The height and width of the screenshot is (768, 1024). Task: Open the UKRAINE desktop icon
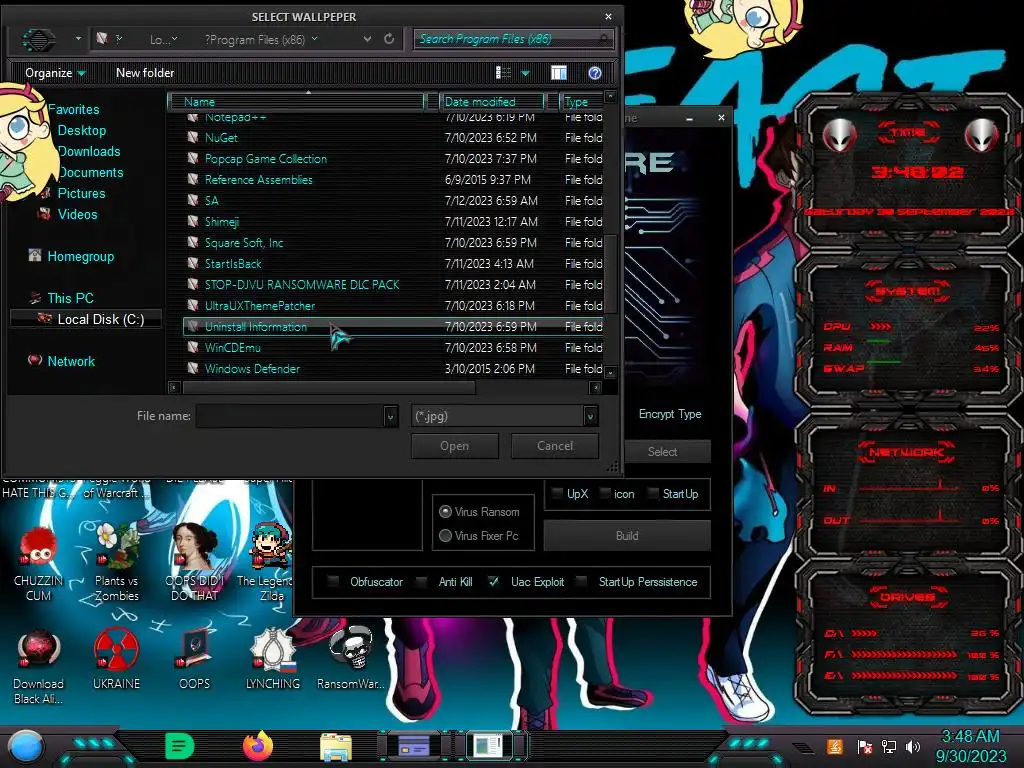tap(116, 660)
